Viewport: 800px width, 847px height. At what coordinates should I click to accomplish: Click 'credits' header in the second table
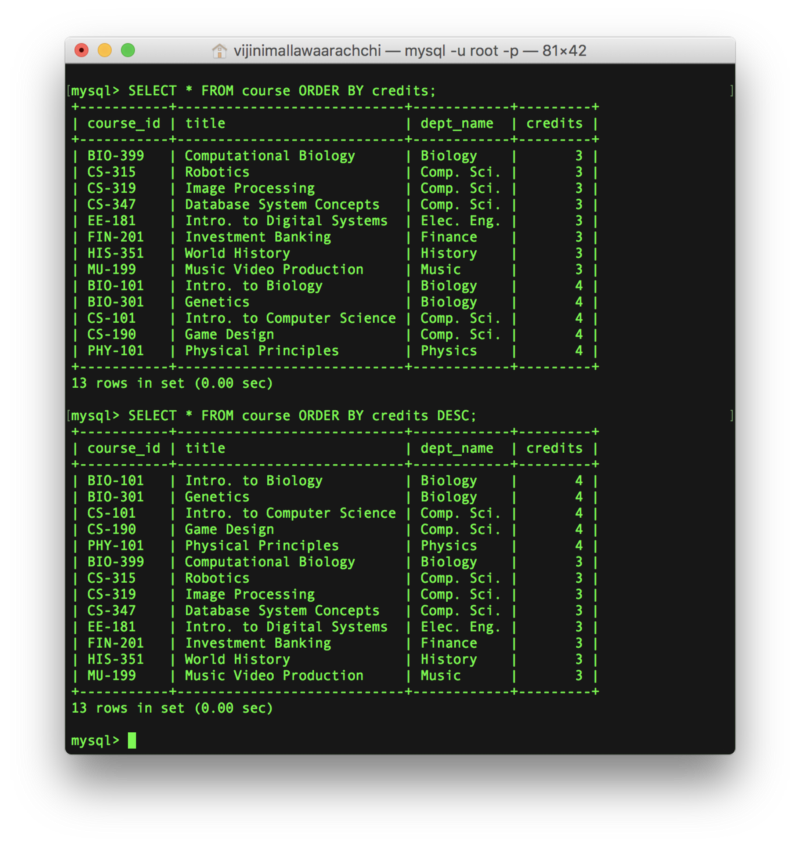tap(554, 449)
